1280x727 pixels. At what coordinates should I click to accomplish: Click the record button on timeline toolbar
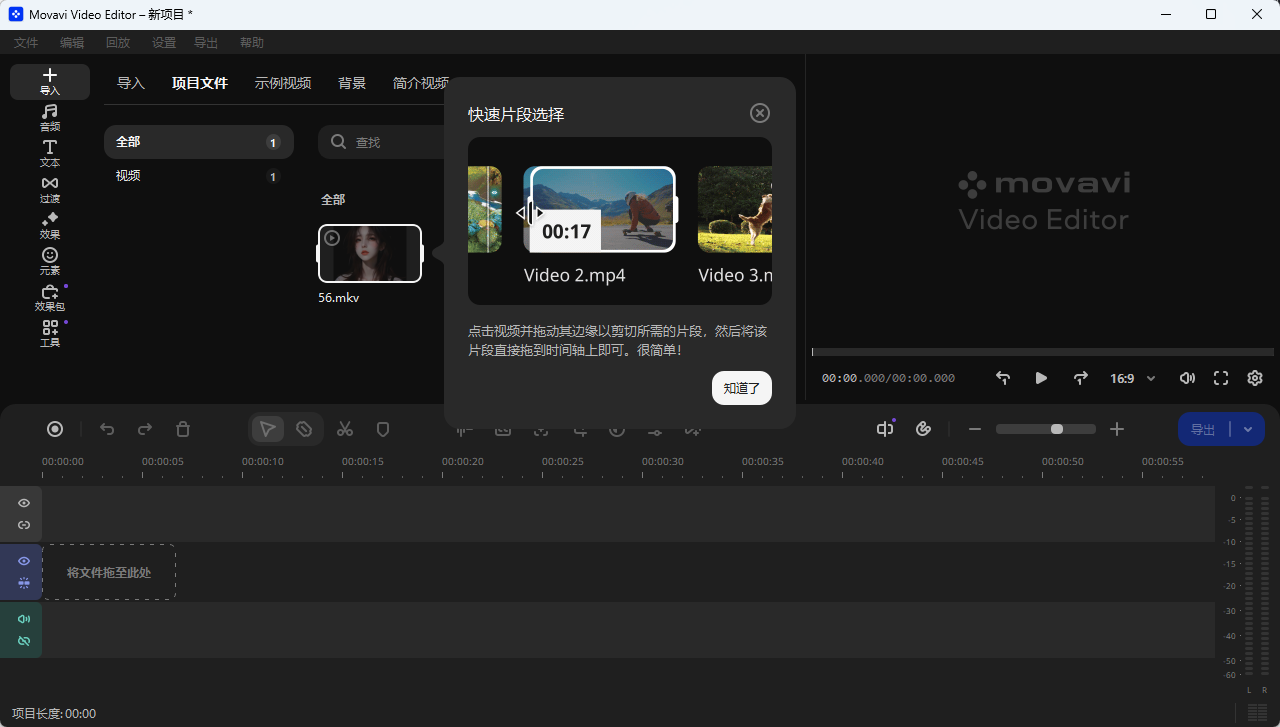coord(55,429)
